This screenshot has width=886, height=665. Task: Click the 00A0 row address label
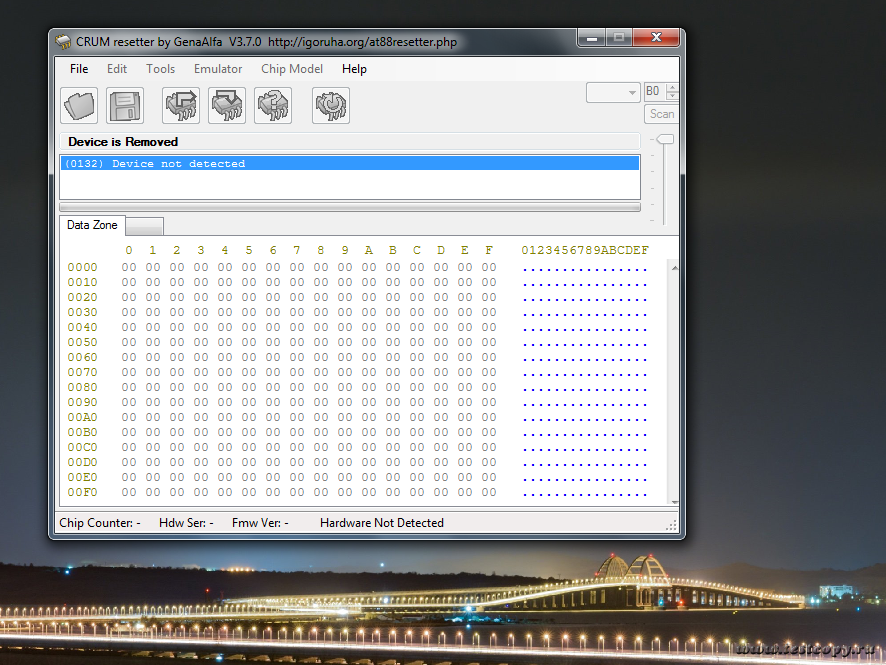coord(82,417)
